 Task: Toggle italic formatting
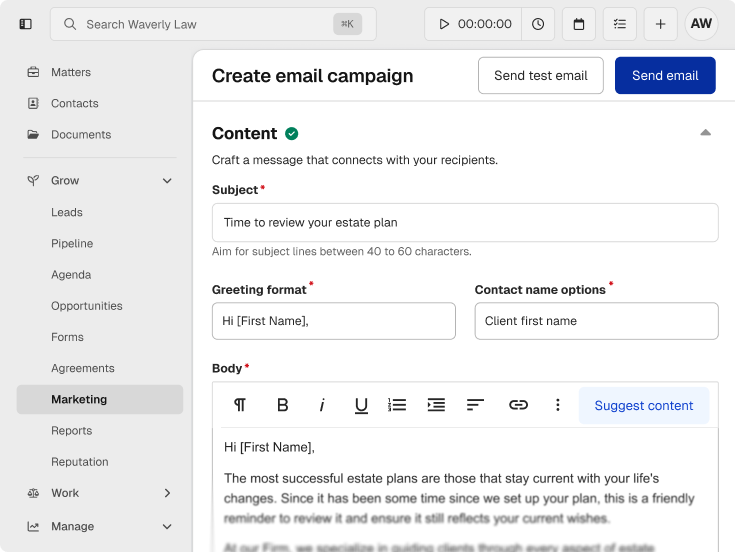322,405
